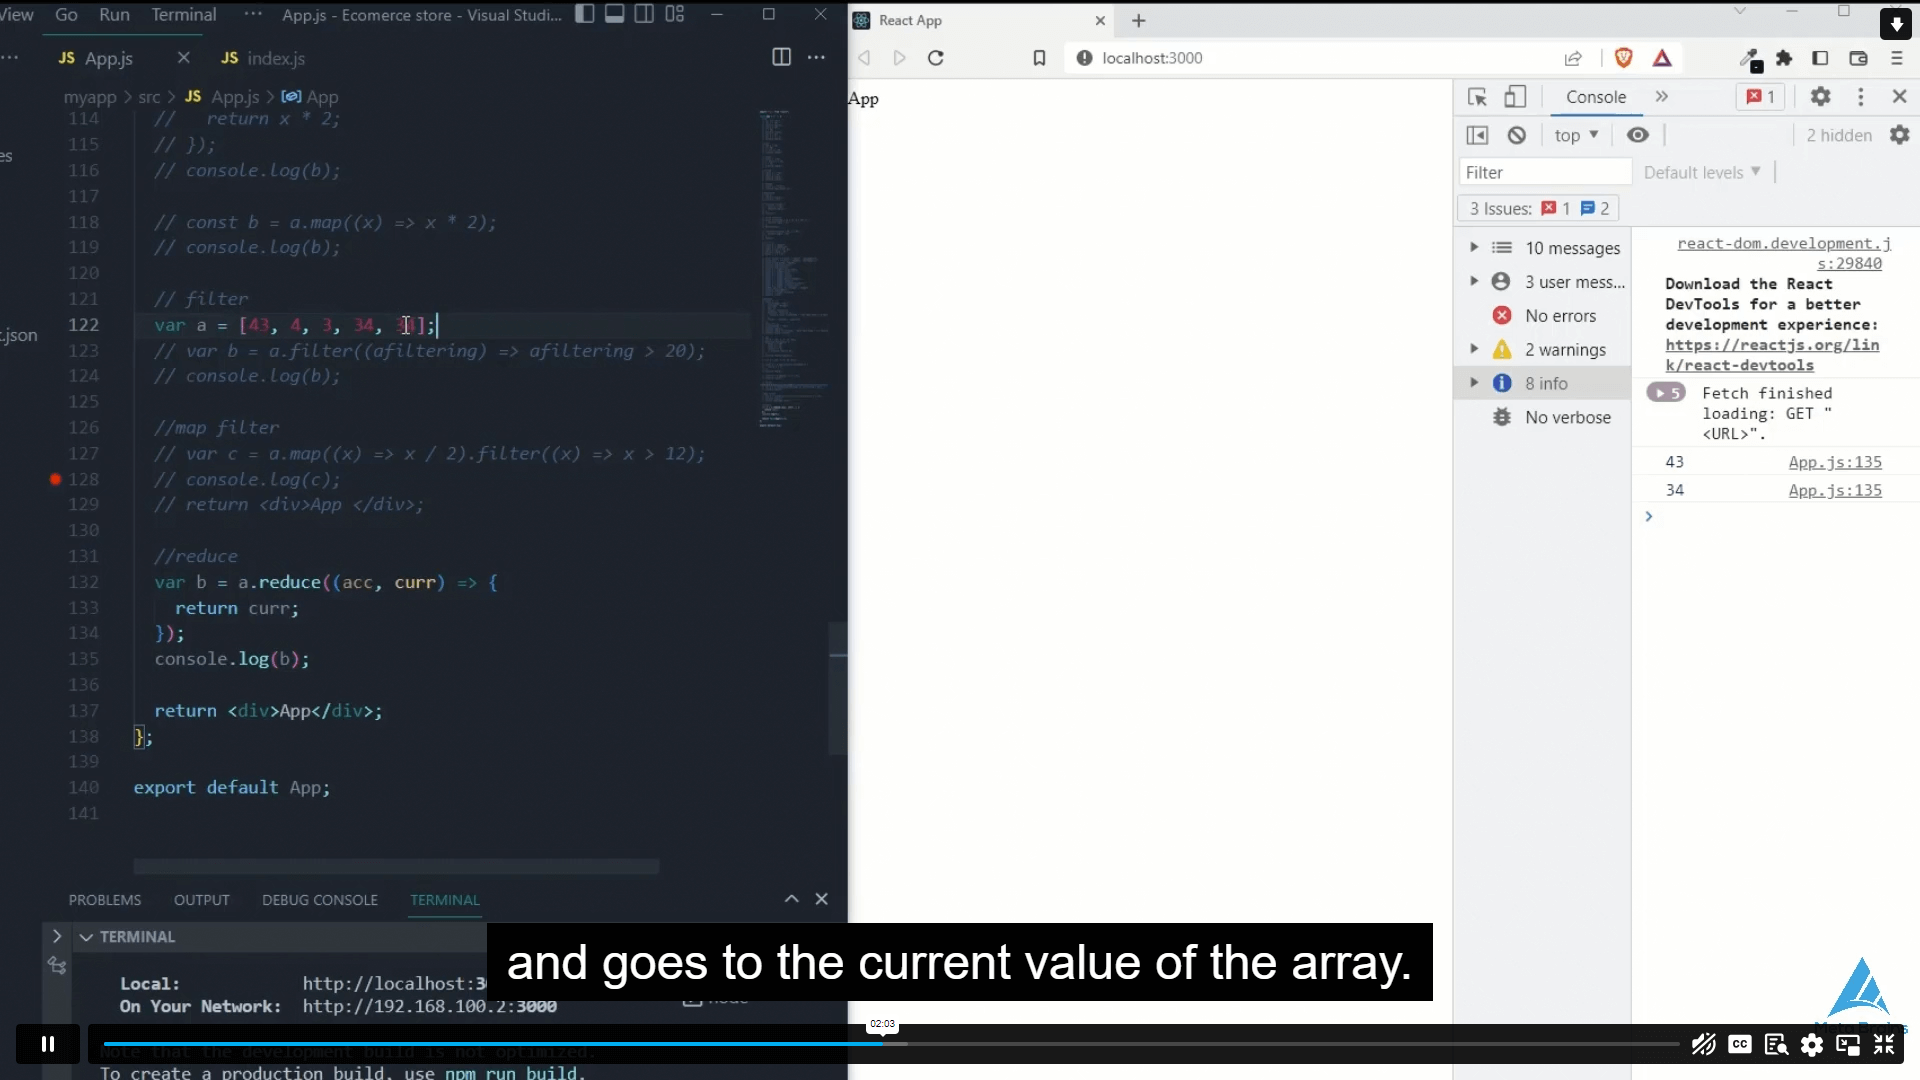Screen dimensions: 1920x1080
Task: Open the browser Extensions puzzle icon
Action: point(1785,58)
